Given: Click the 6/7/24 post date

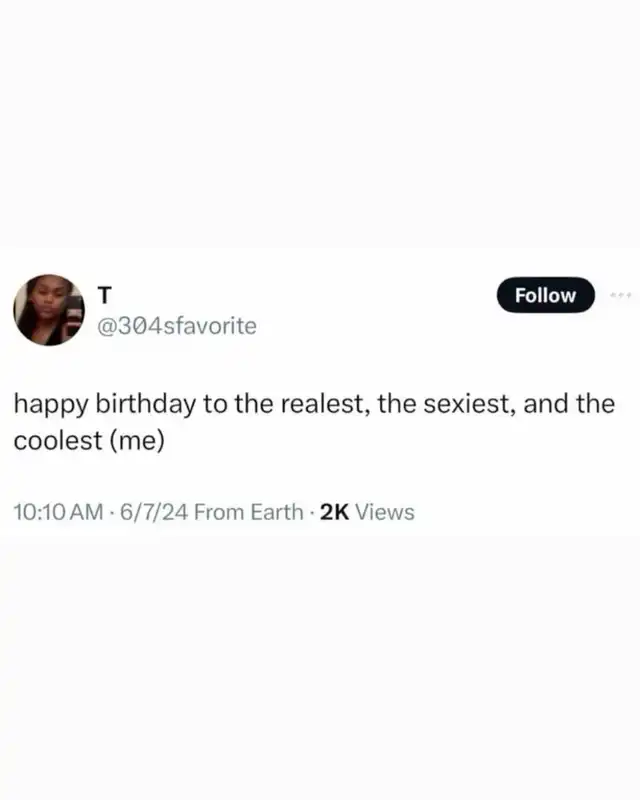Looking at the screenshot, I should click(154, 512).
